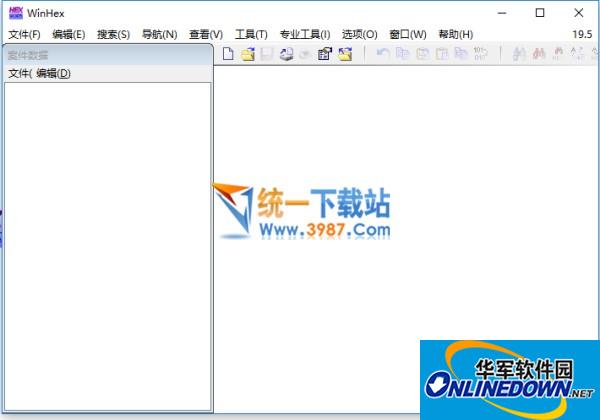Close the WinHex window
This screenshot has width=600, height=420.
point(579,13)
